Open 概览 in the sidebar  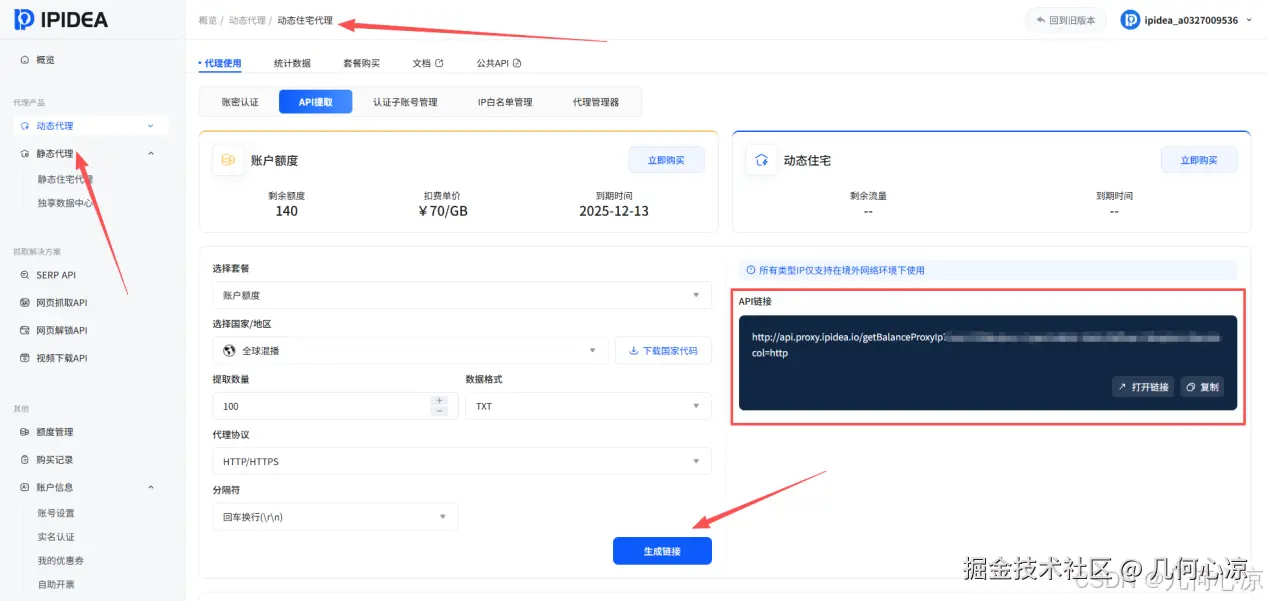(x=45, y=60)
